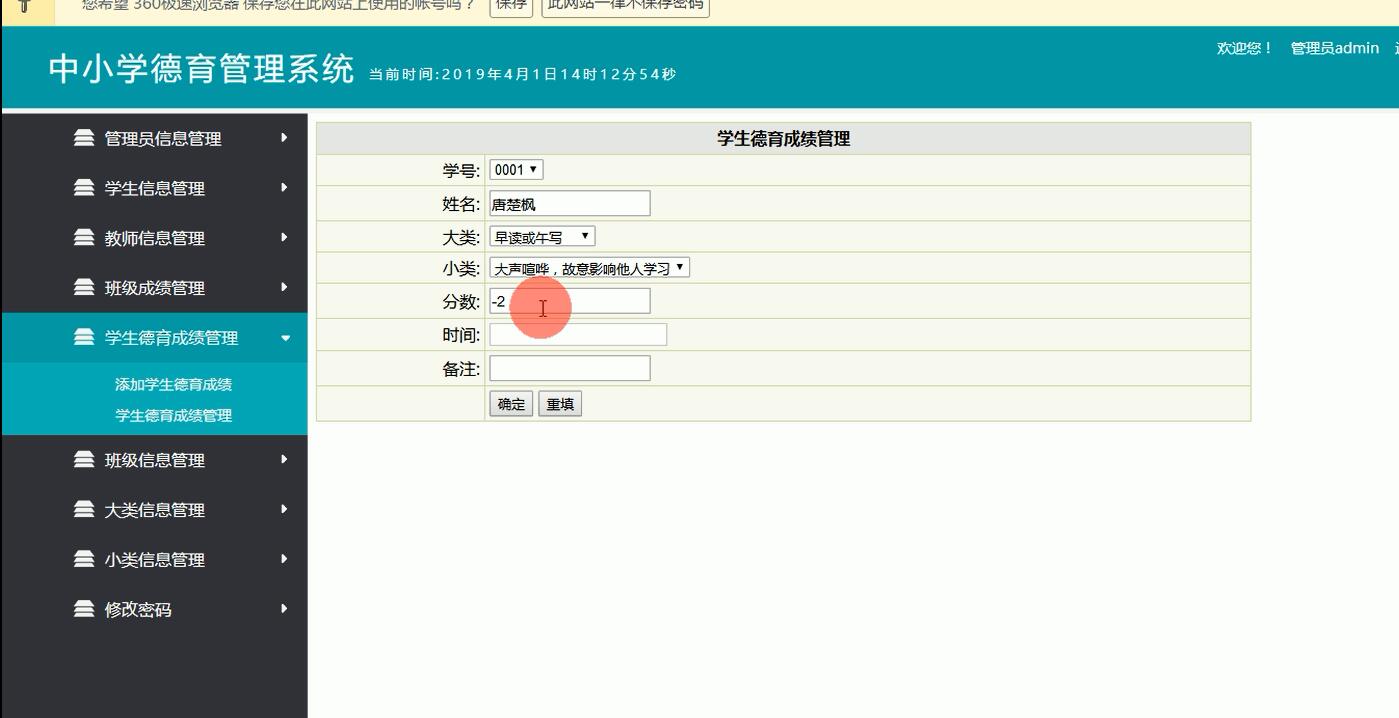This screenshot has width=1399, height=718.
Task: Open the 教师信息管理 menu item
Action: pos(155,239)
